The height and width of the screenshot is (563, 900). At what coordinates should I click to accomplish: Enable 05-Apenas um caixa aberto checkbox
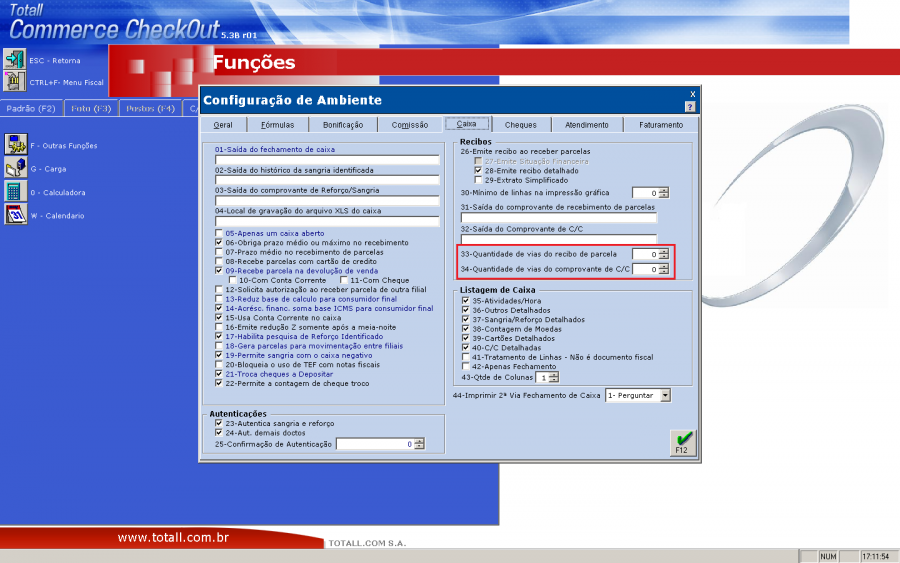219,232
